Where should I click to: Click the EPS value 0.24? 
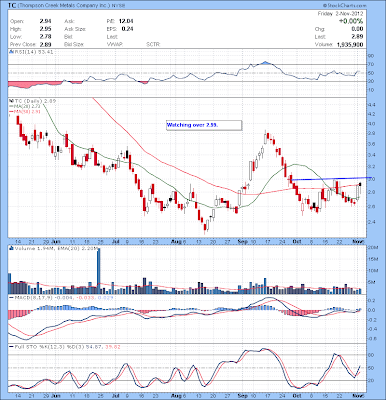tap(127, 29)
